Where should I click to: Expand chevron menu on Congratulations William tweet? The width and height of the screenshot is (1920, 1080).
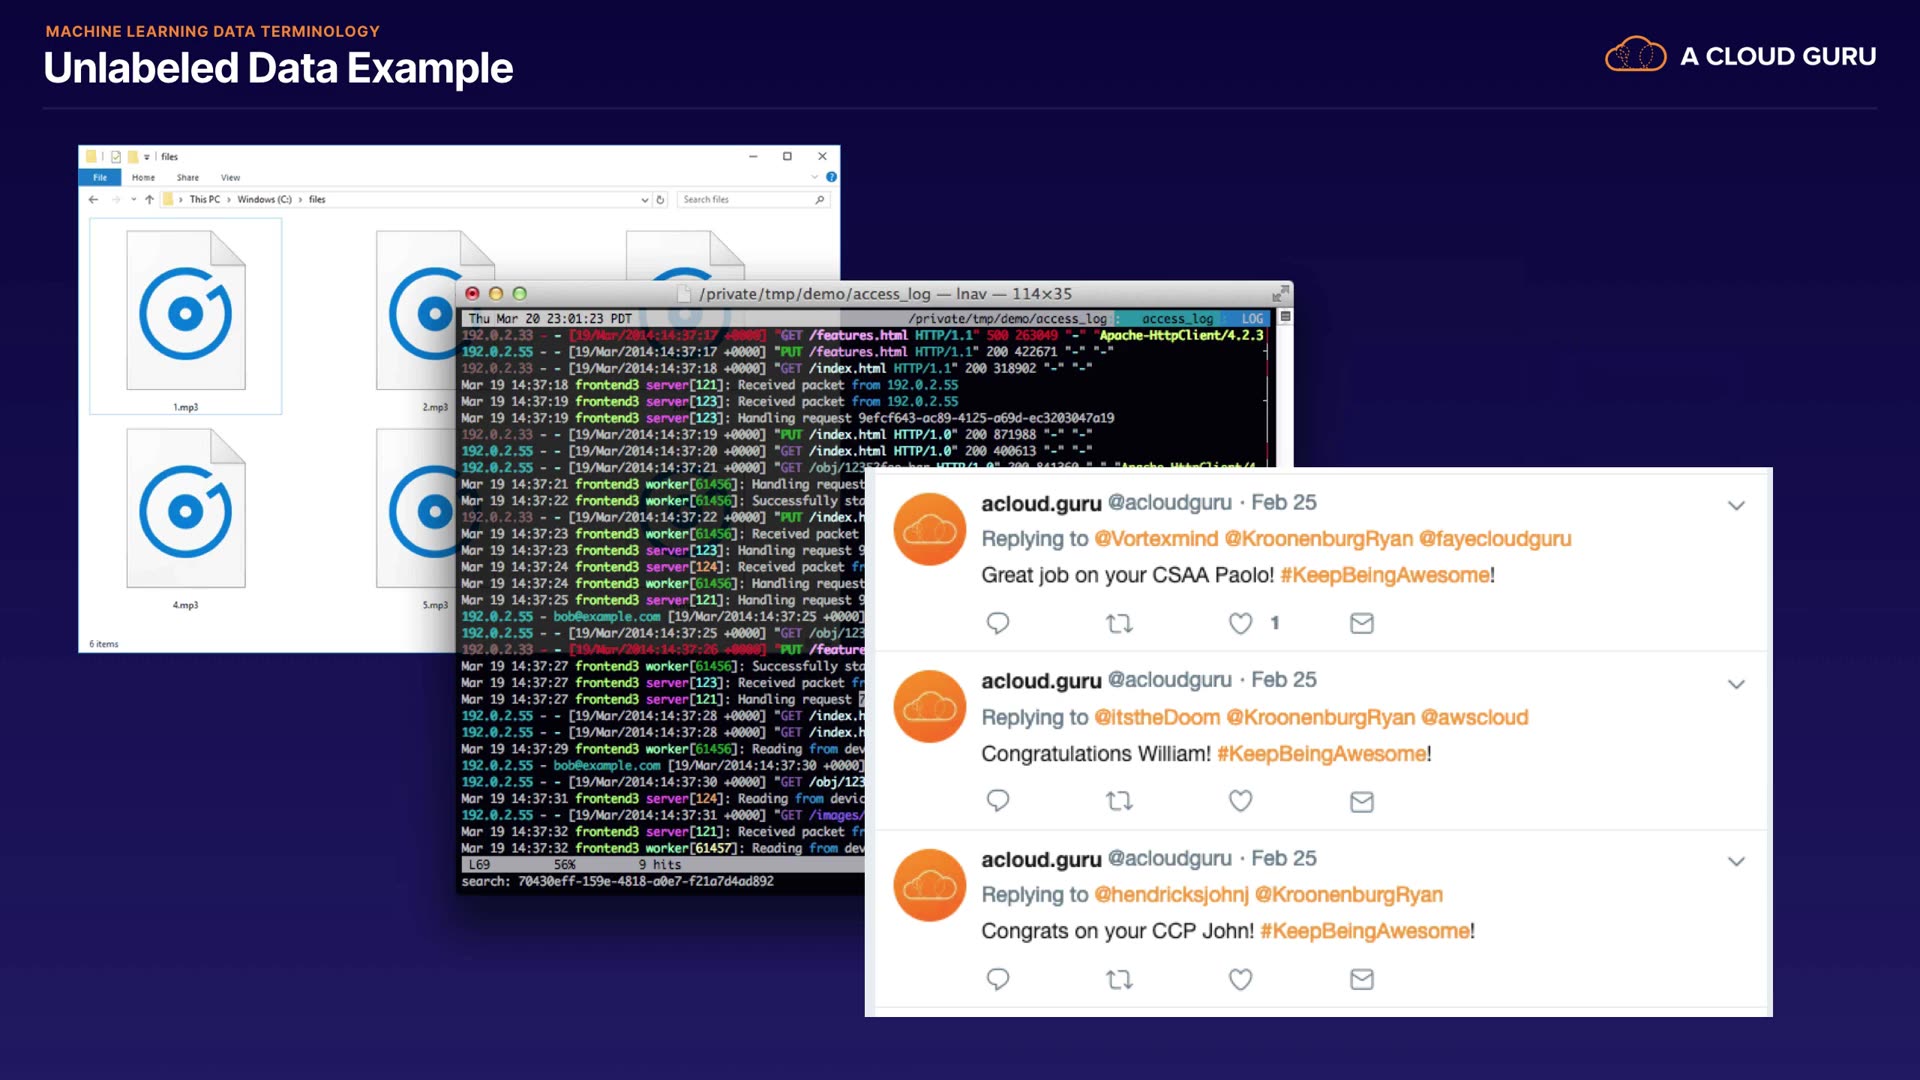click(1736, 684)
